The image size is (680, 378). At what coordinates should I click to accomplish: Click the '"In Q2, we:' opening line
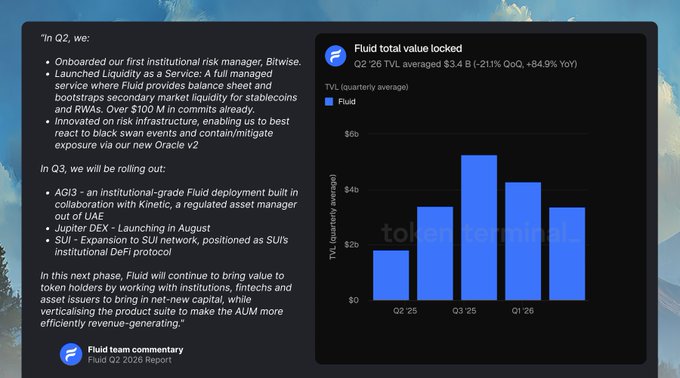[x=65, y=38]
